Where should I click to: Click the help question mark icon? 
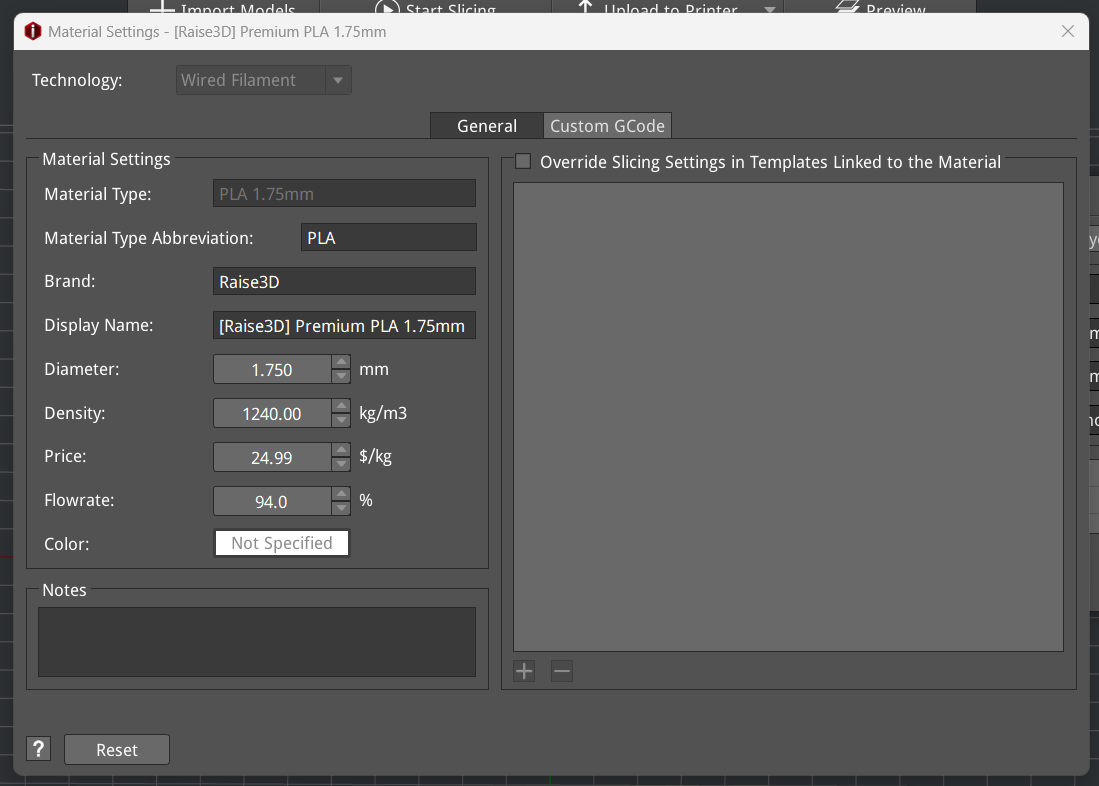point(39,749)
